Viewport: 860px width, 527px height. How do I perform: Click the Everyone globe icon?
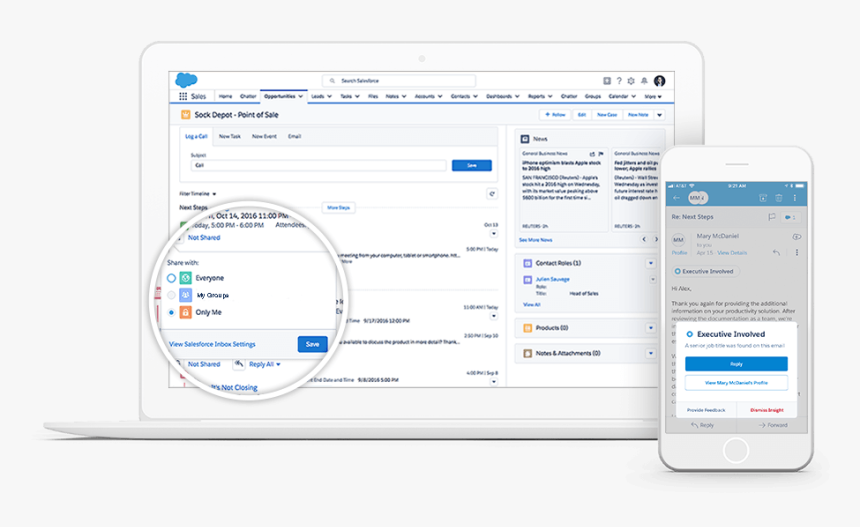pyautogui.click(x=186, y=278)
